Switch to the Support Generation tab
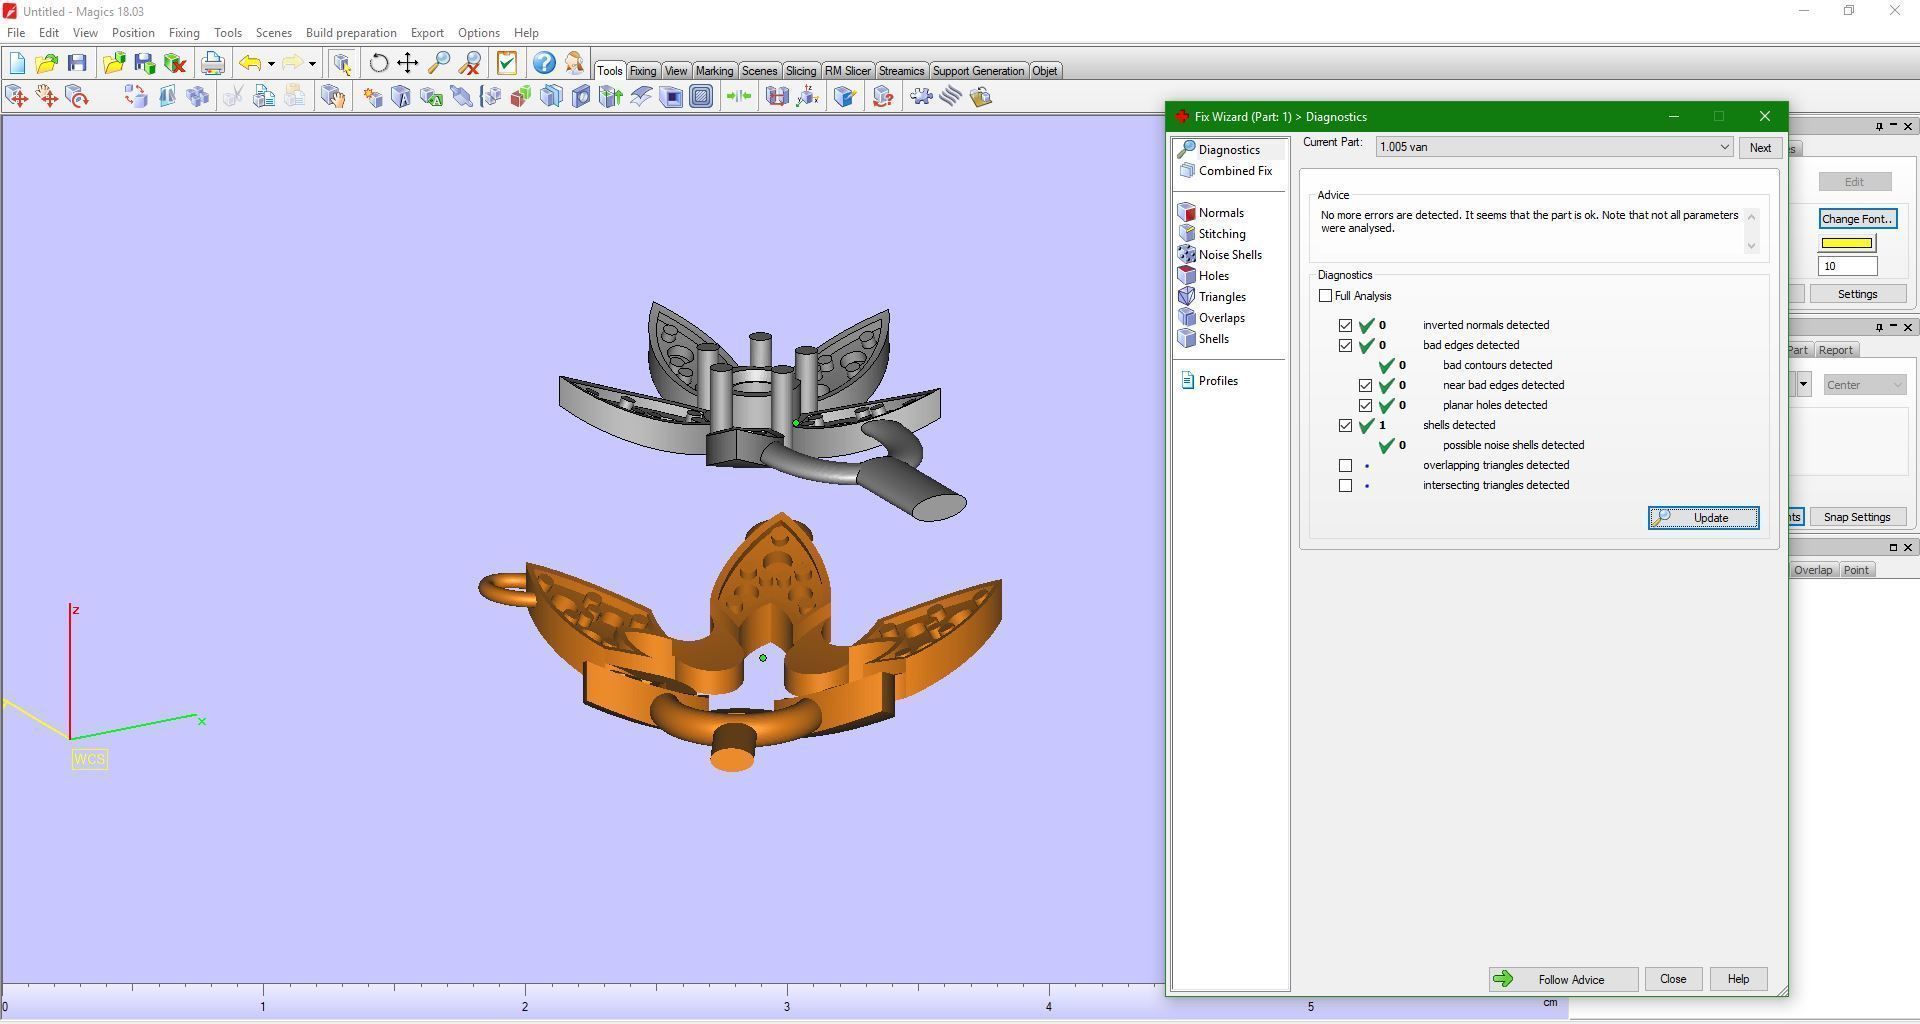 978,71
